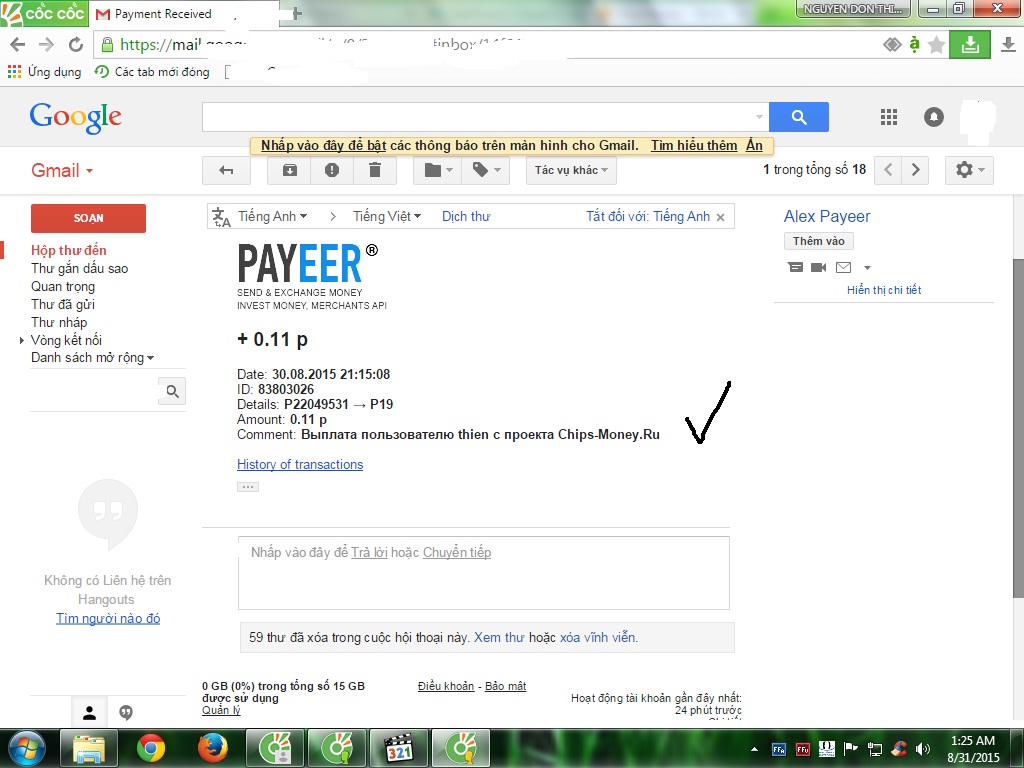The width and height of the screenshot is (1024, 768).
Task: Click Trả lời reply link
Action: coord(369,552)
